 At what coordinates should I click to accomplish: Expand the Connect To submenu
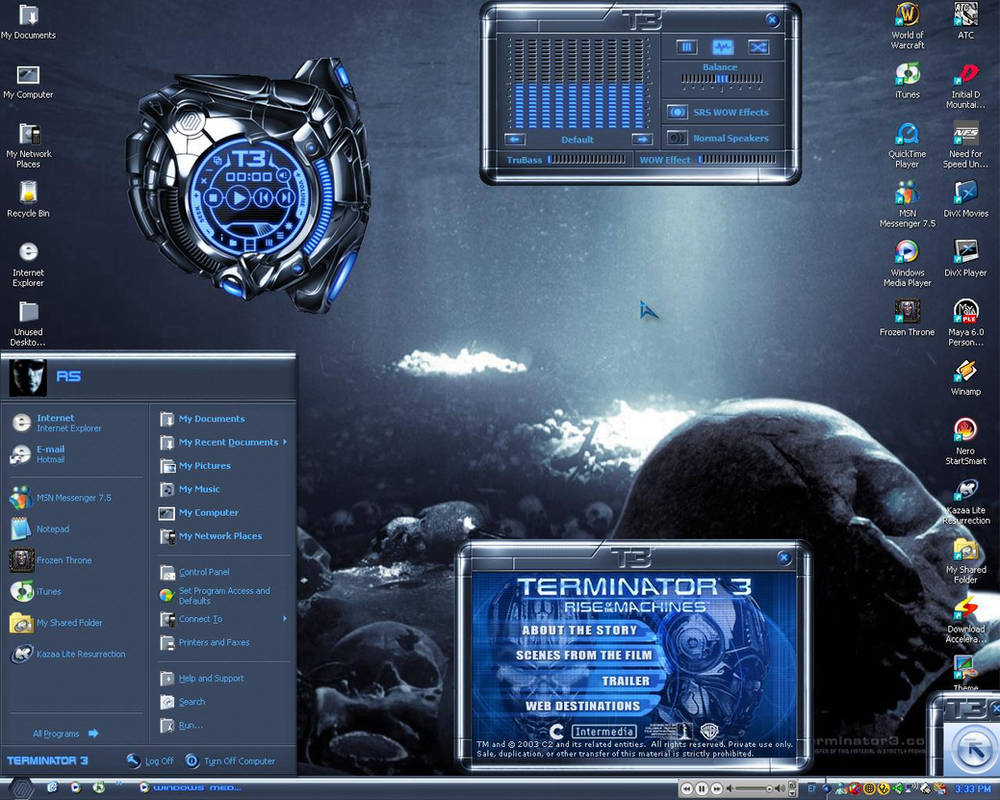tap(223, 619)
